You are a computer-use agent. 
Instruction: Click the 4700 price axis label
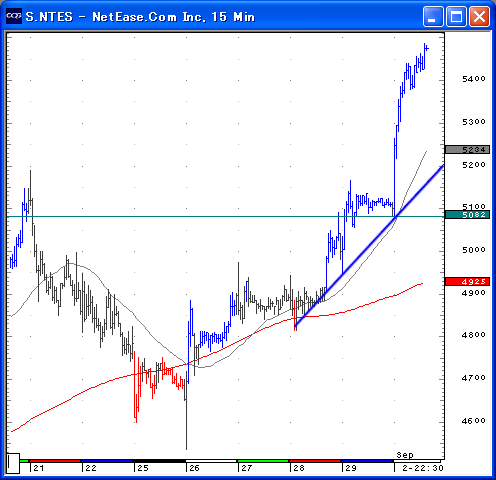click(x=474, y=378)
